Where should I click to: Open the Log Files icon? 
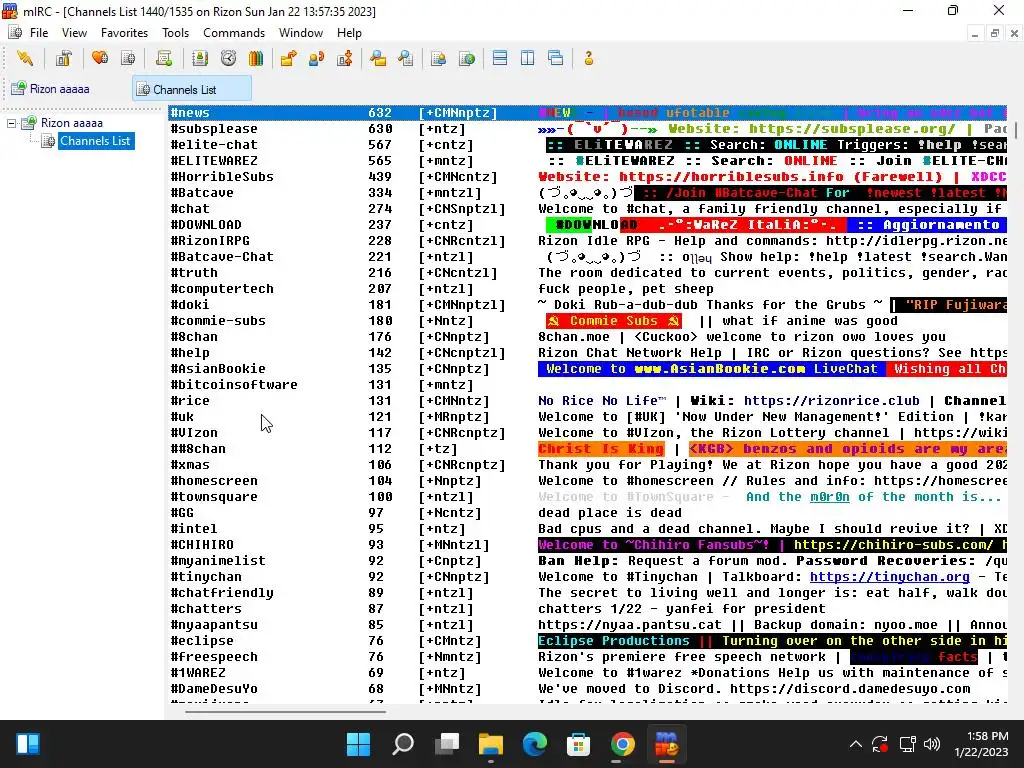pyautogui.click(x=406, y=59)
